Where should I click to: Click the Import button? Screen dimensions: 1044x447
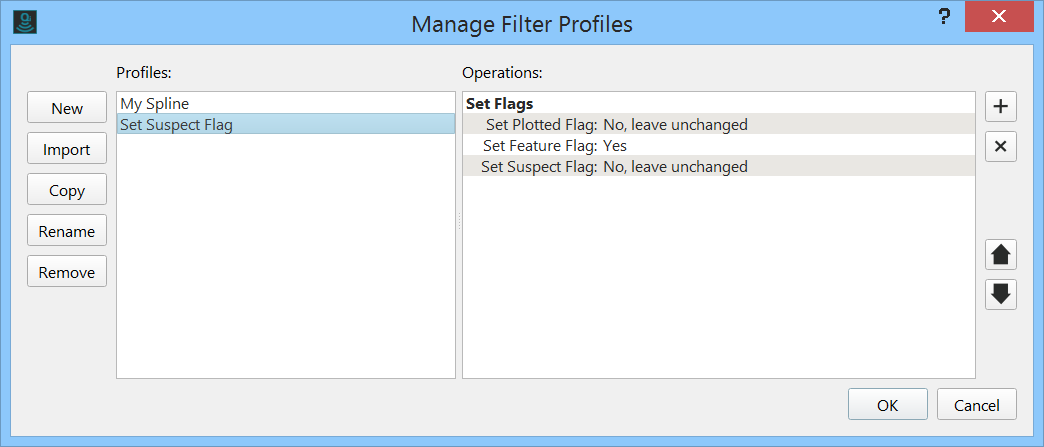(67, 149)
